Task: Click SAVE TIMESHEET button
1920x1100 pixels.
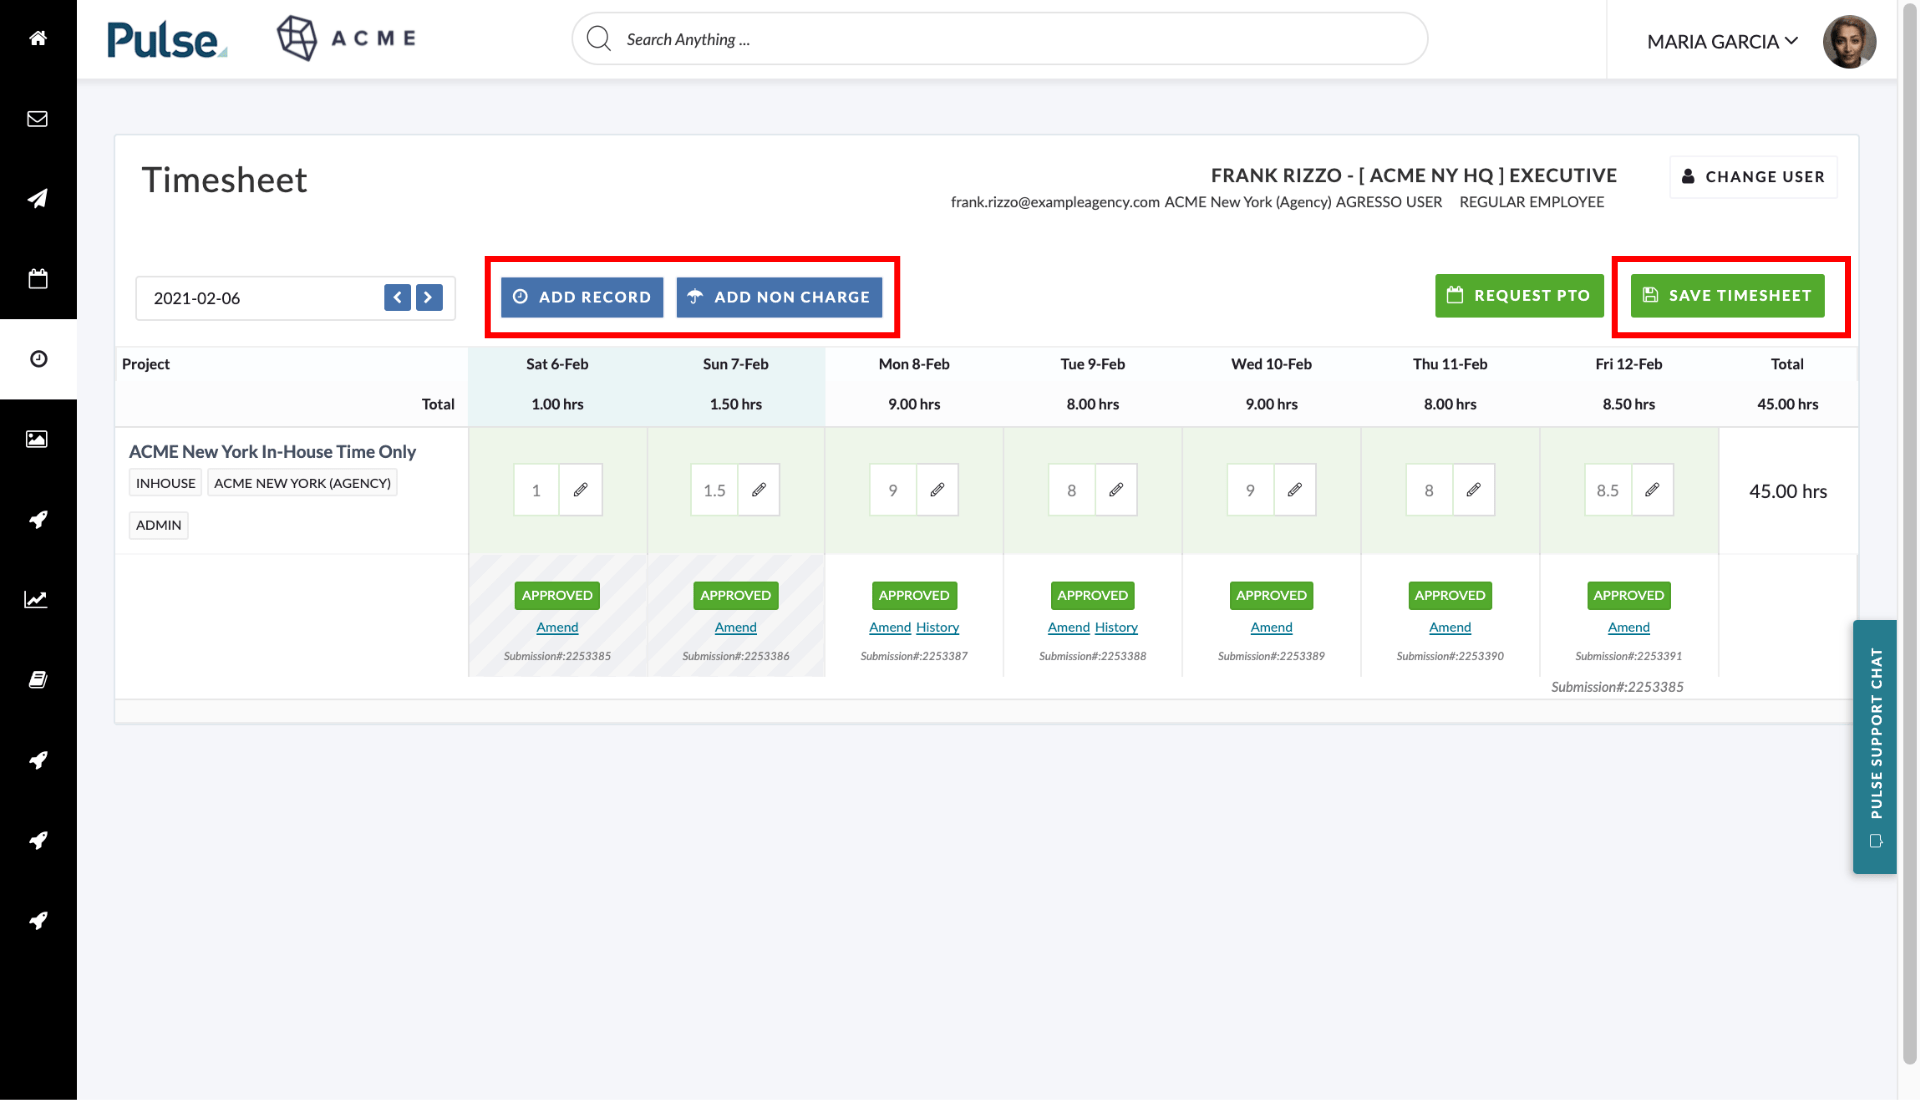Action: pyautogui.click(x=1727, y=296)
